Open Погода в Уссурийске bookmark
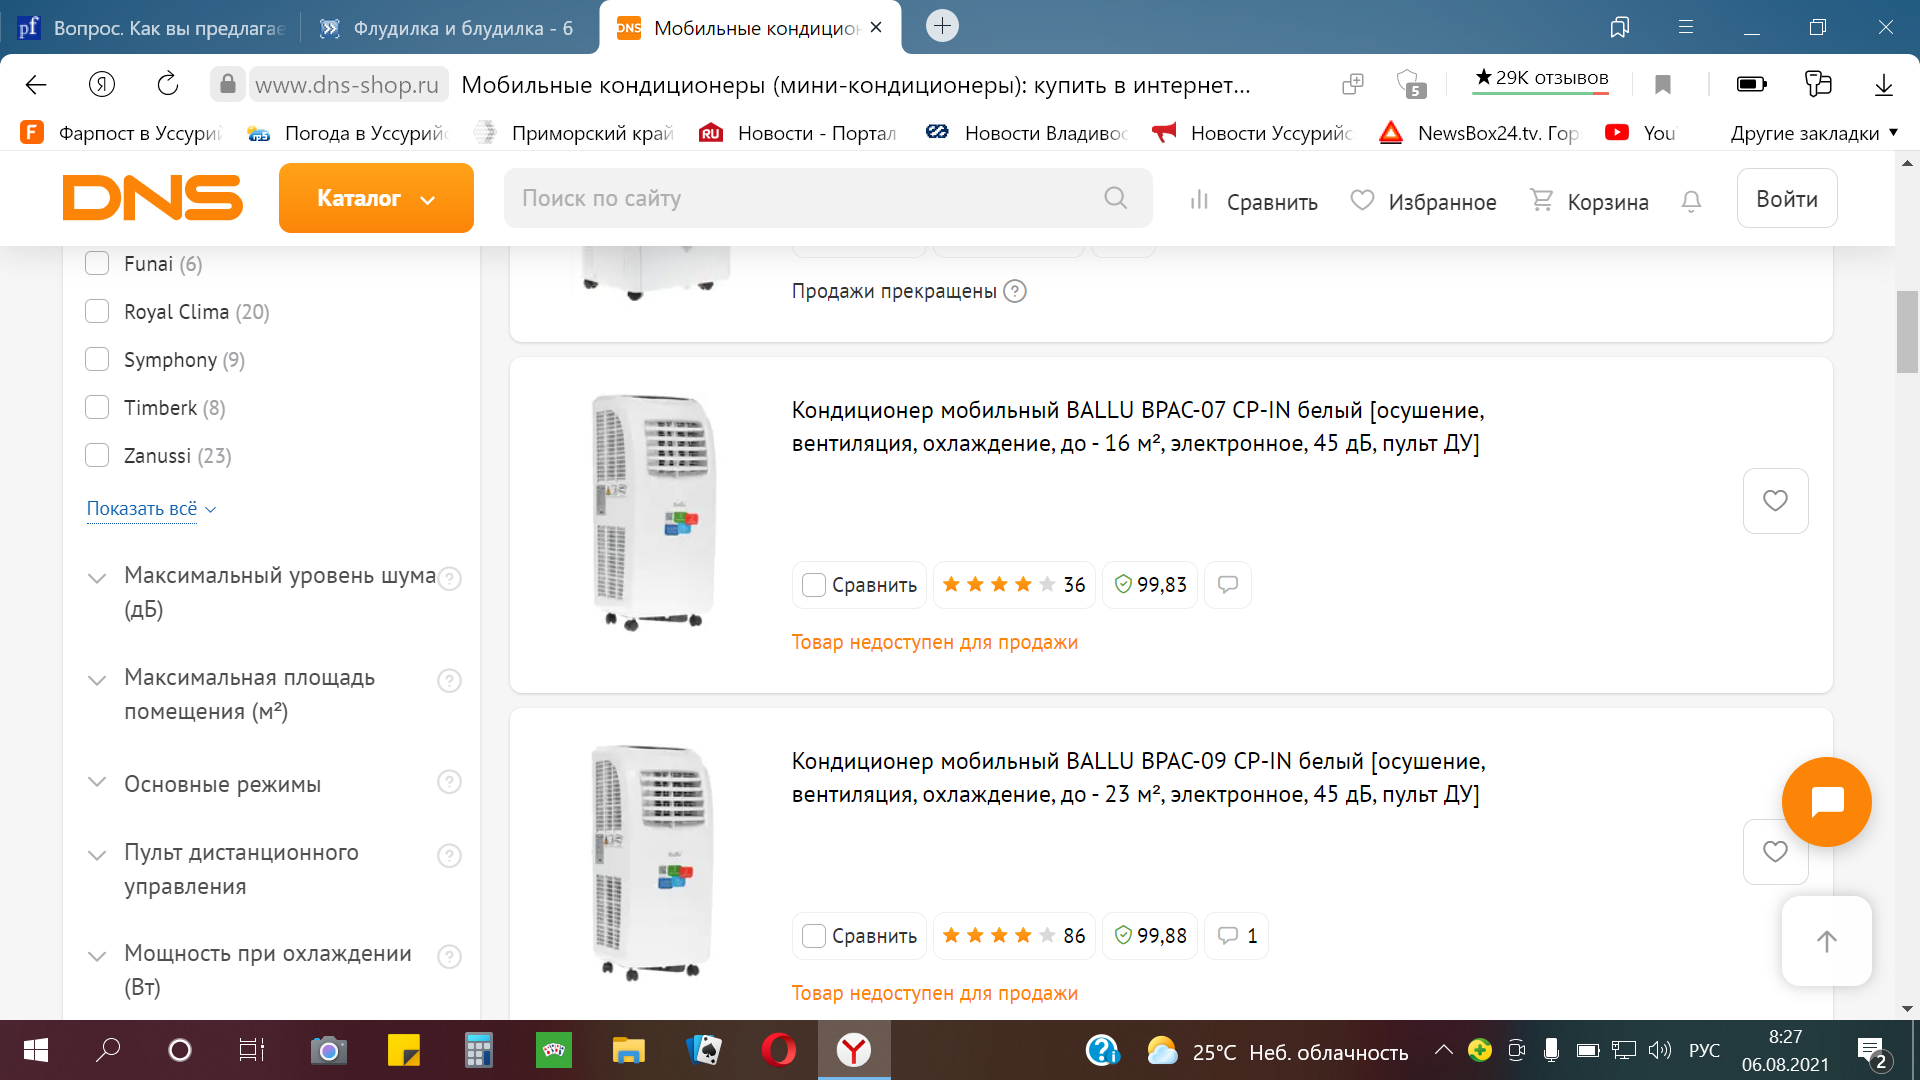Image resolution: width=1920 pixels, height=1080 pixels. (x=348, y=133)
